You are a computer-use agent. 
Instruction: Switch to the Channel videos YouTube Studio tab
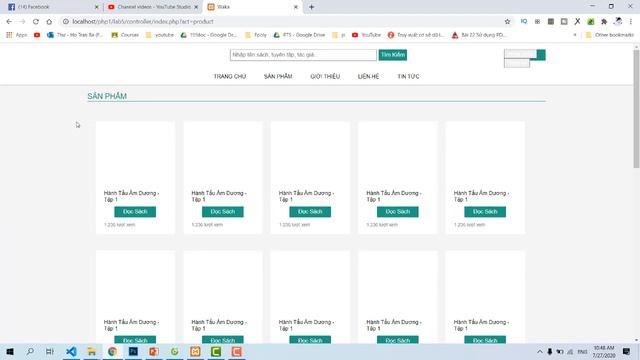(153, 7)
